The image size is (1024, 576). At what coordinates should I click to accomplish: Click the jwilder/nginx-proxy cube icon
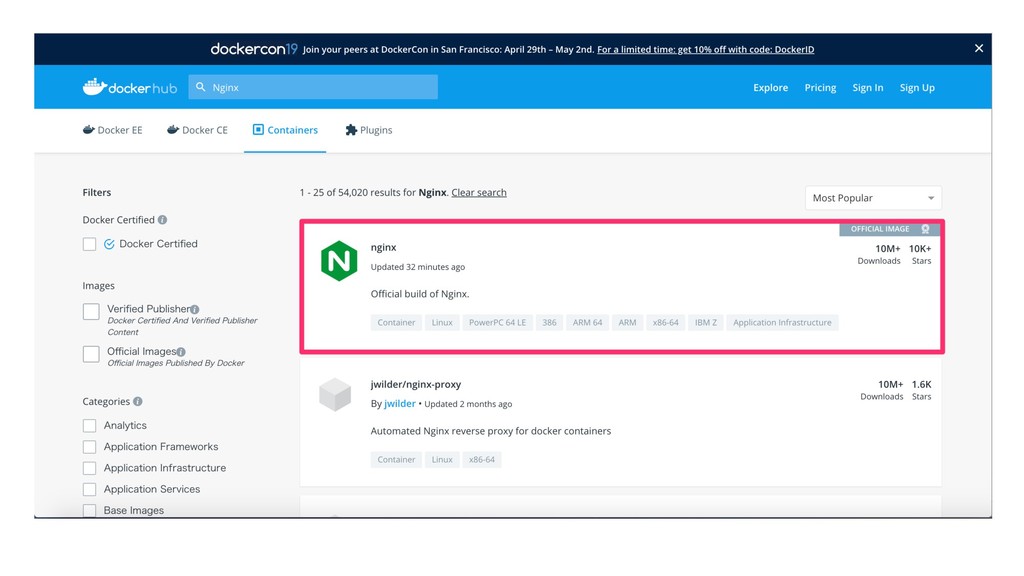[335, 394]
